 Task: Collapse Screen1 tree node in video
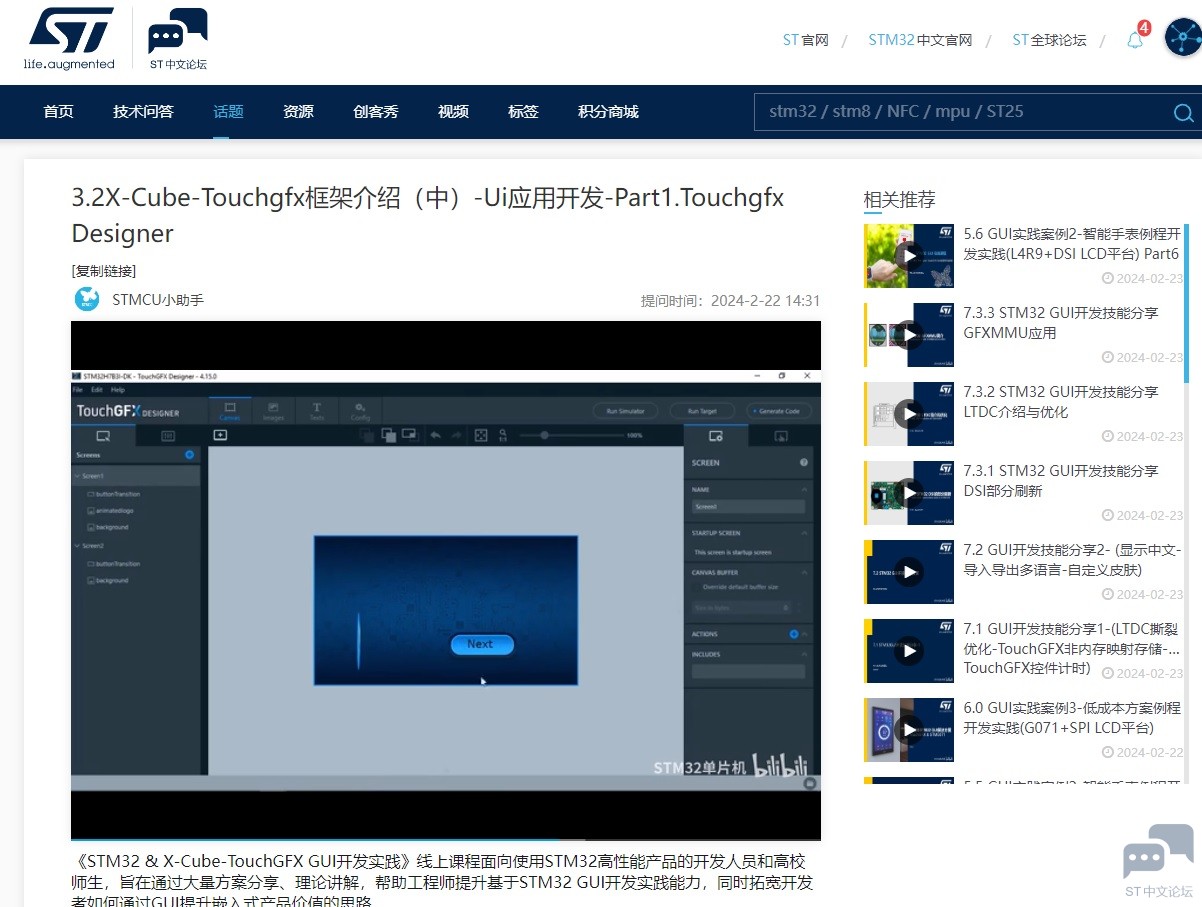tap(76, 477)
